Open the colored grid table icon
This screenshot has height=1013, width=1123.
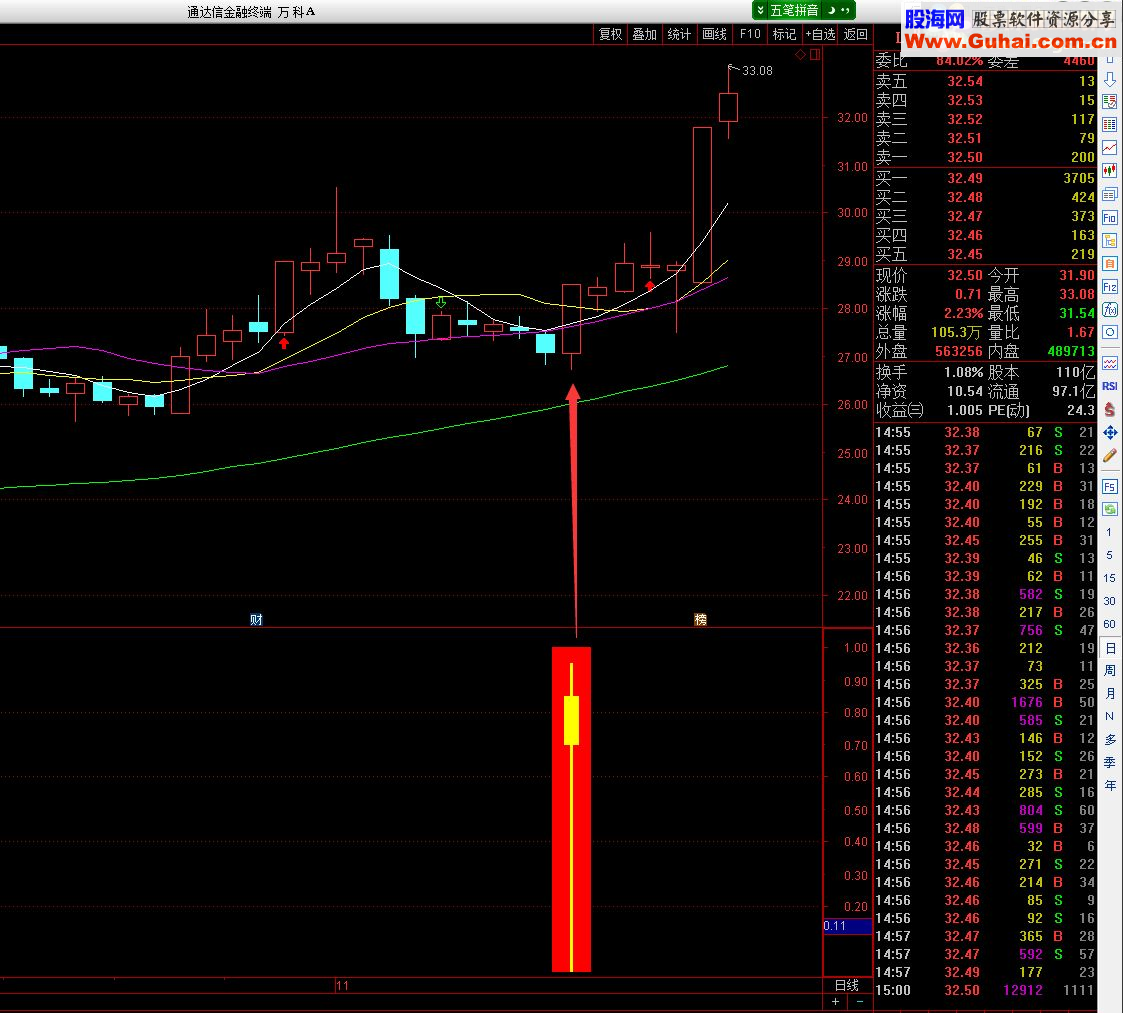(x=1109, y=125)
